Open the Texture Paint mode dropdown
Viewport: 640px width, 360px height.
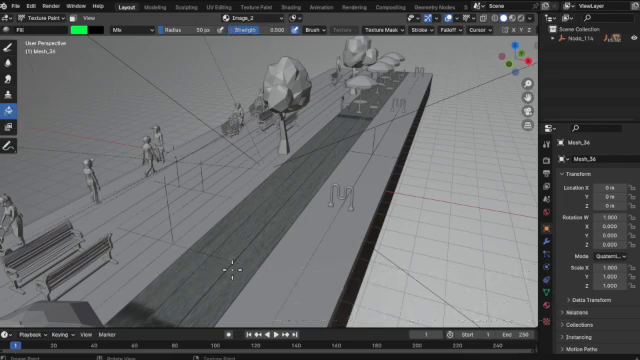[41, 18]
